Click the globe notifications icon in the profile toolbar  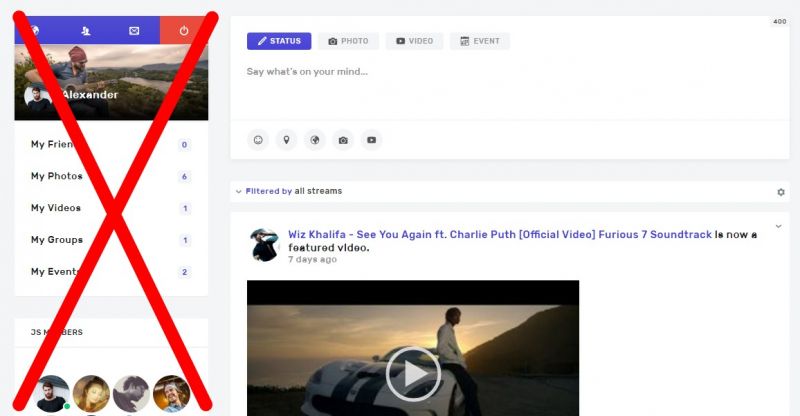pyautogui.click(x=35, y=31)
